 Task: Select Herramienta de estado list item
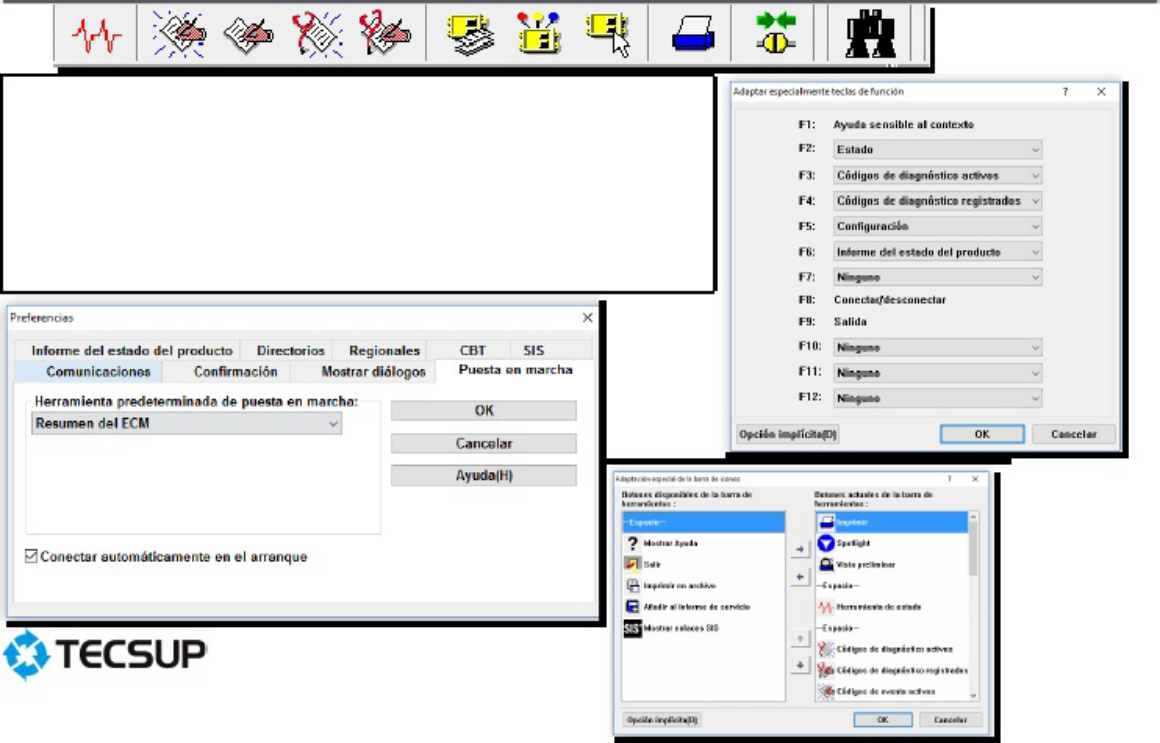891,607
